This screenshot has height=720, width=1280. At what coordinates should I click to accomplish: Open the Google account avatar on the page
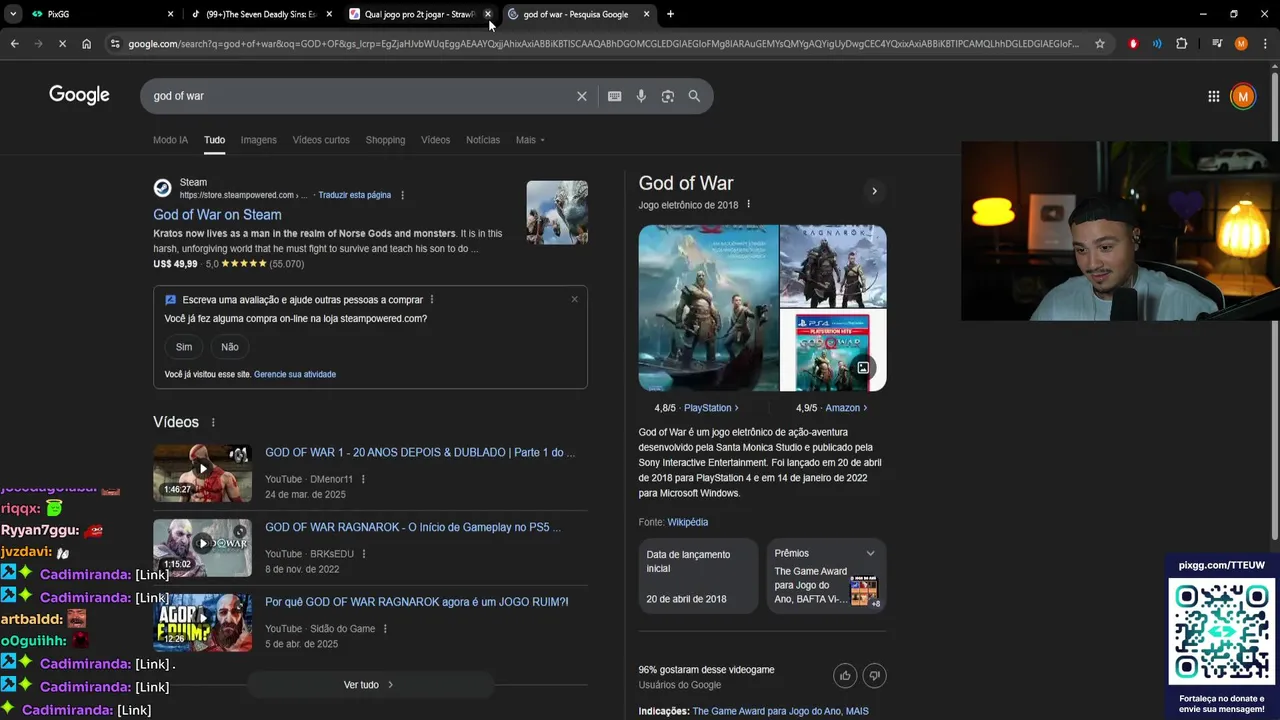coord(1243,96)
